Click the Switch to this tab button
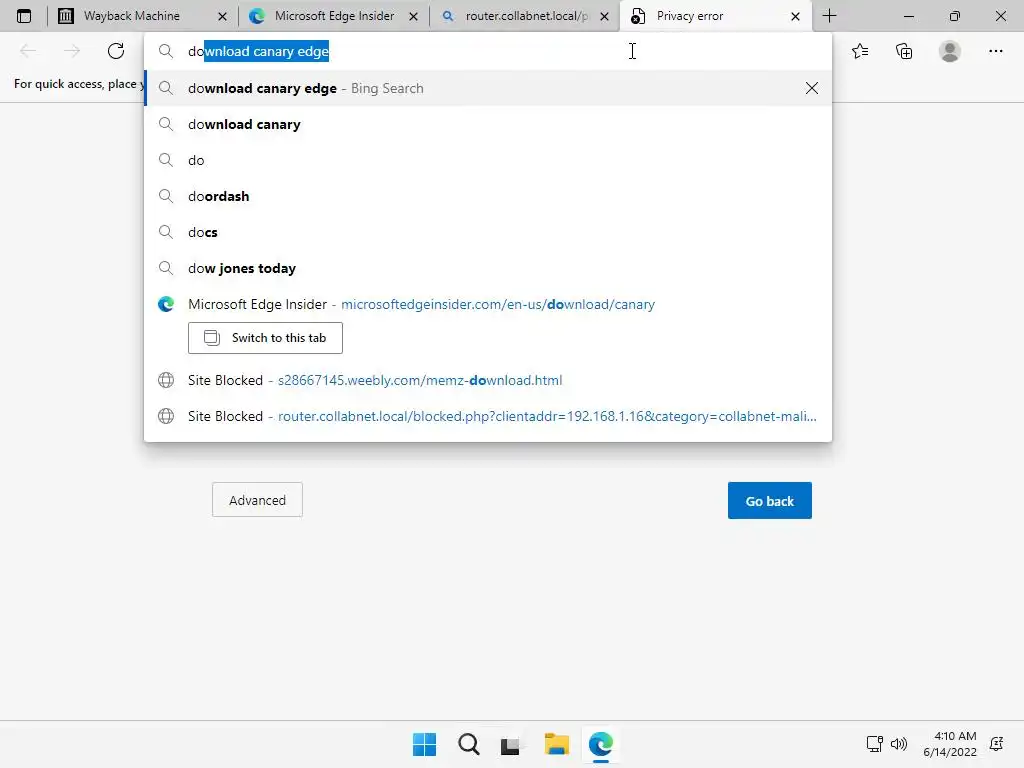Viewport: 1024px width, 768px height. (265, 338)
